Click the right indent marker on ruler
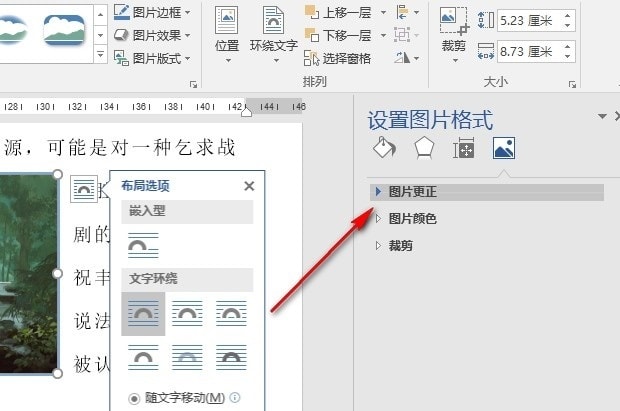 click(246, 112)
